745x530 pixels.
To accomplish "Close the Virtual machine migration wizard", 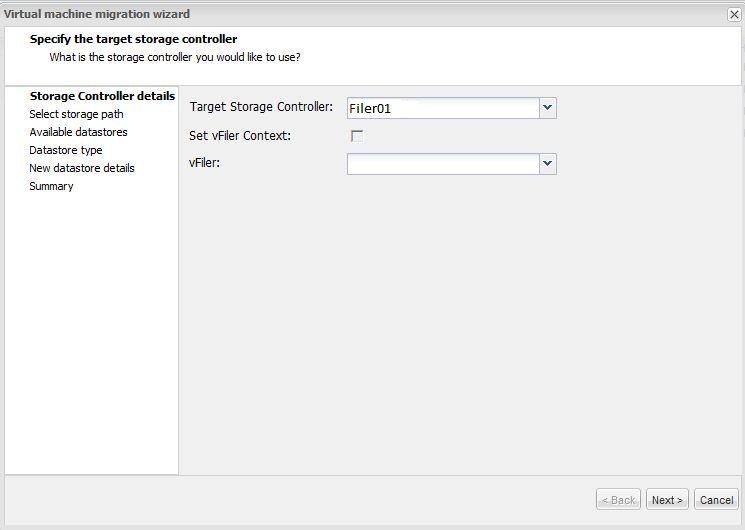I will coord(734,14).
